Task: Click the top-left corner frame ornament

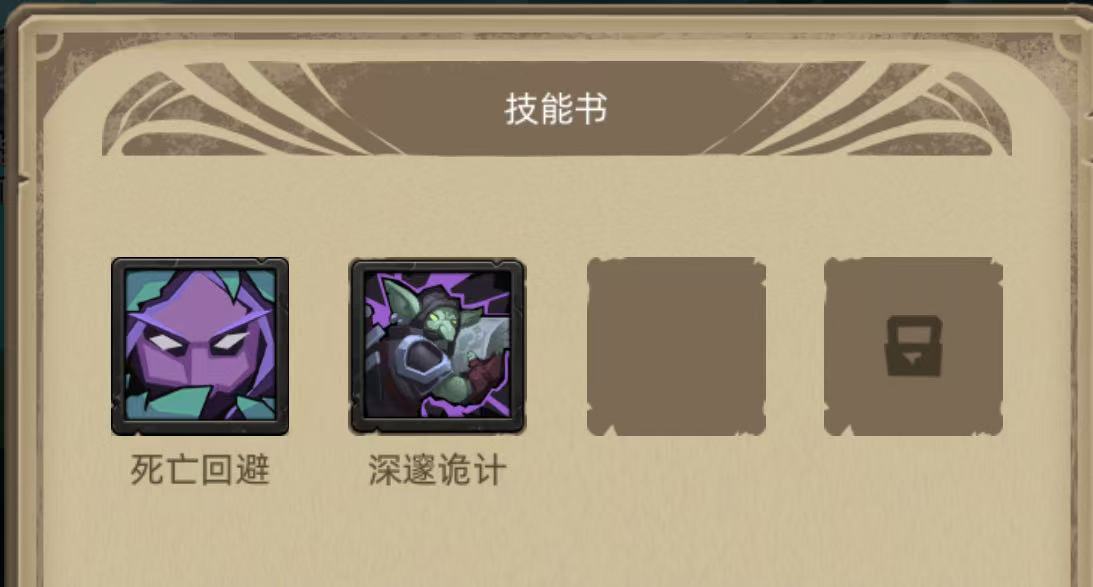Action: pos(49,45)
